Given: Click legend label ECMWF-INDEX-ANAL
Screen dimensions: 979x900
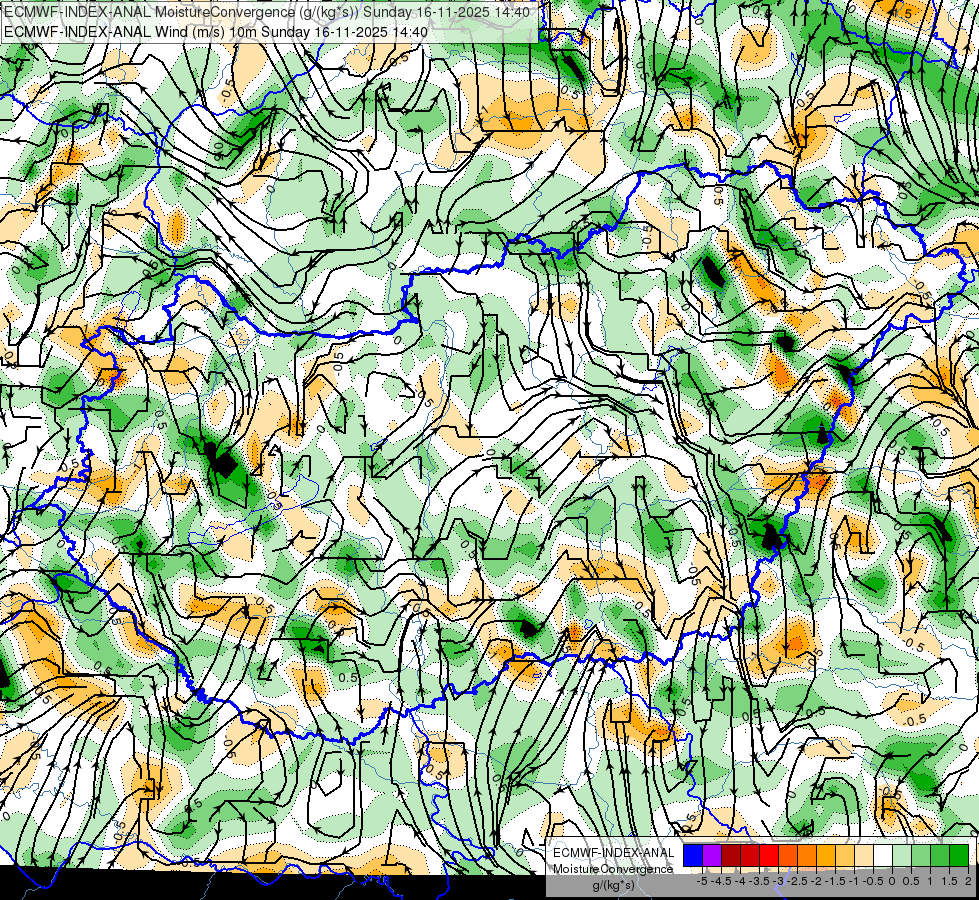Looking at the screenshot, I should click(614, 853).
